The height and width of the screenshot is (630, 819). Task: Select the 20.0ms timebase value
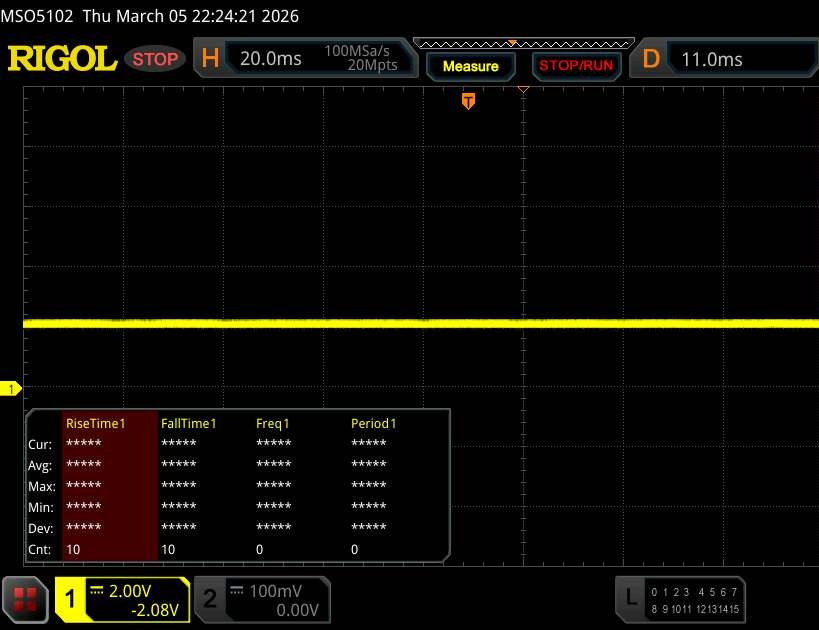(x=271, y=59)
